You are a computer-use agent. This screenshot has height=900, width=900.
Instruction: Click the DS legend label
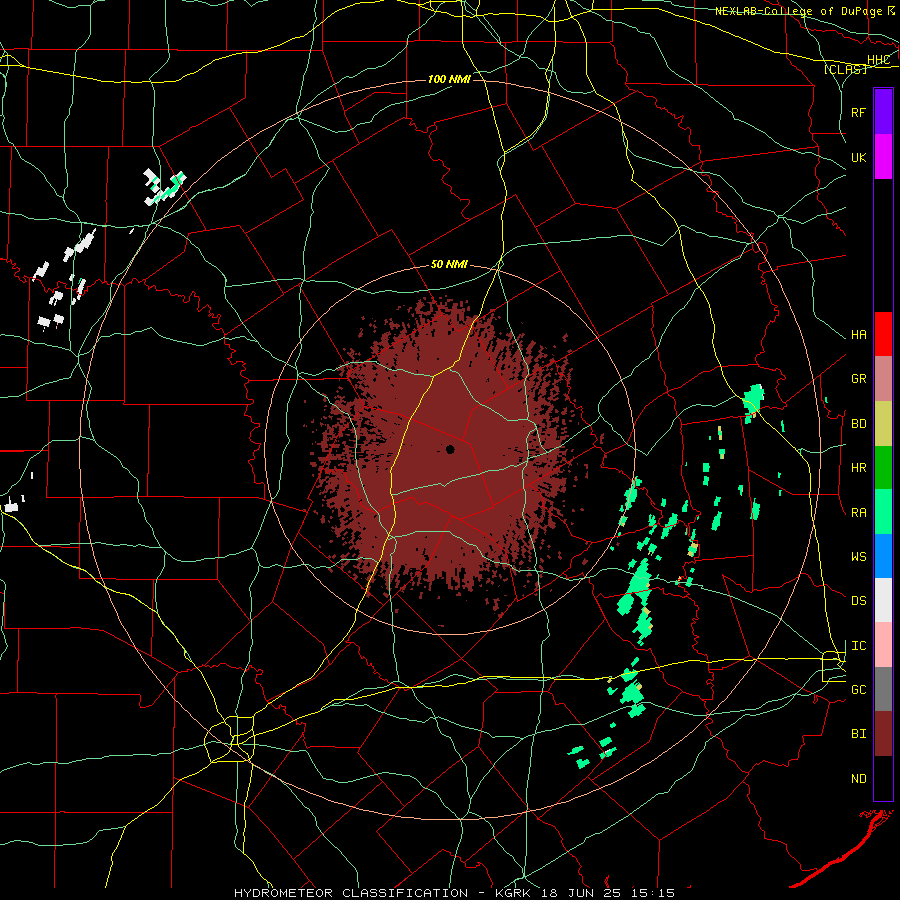click(859, 601)
